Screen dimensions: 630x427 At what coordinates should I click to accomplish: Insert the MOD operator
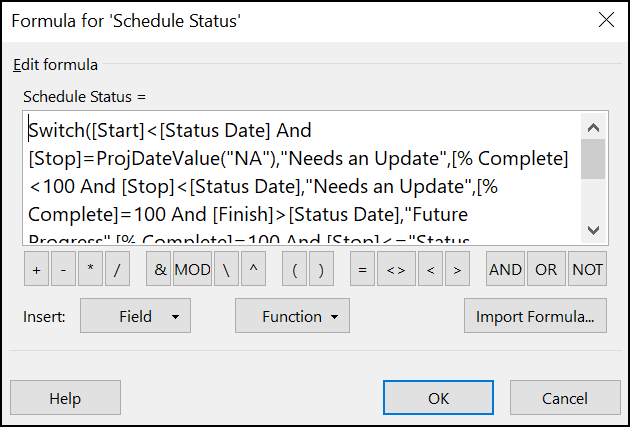[x=192, y=269]
